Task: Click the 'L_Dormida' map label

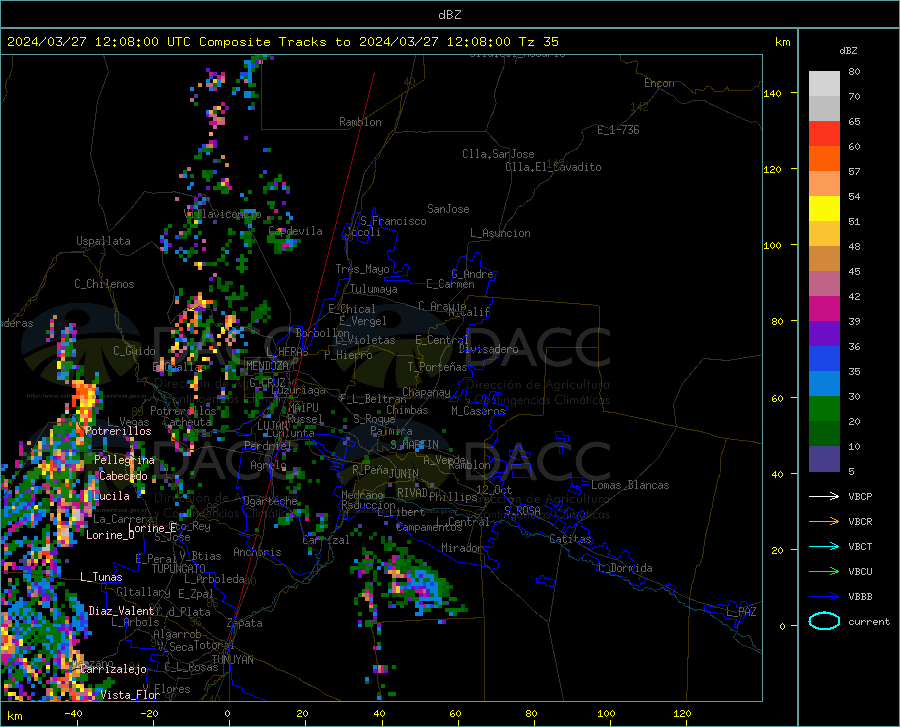Action: click(624, 568)
